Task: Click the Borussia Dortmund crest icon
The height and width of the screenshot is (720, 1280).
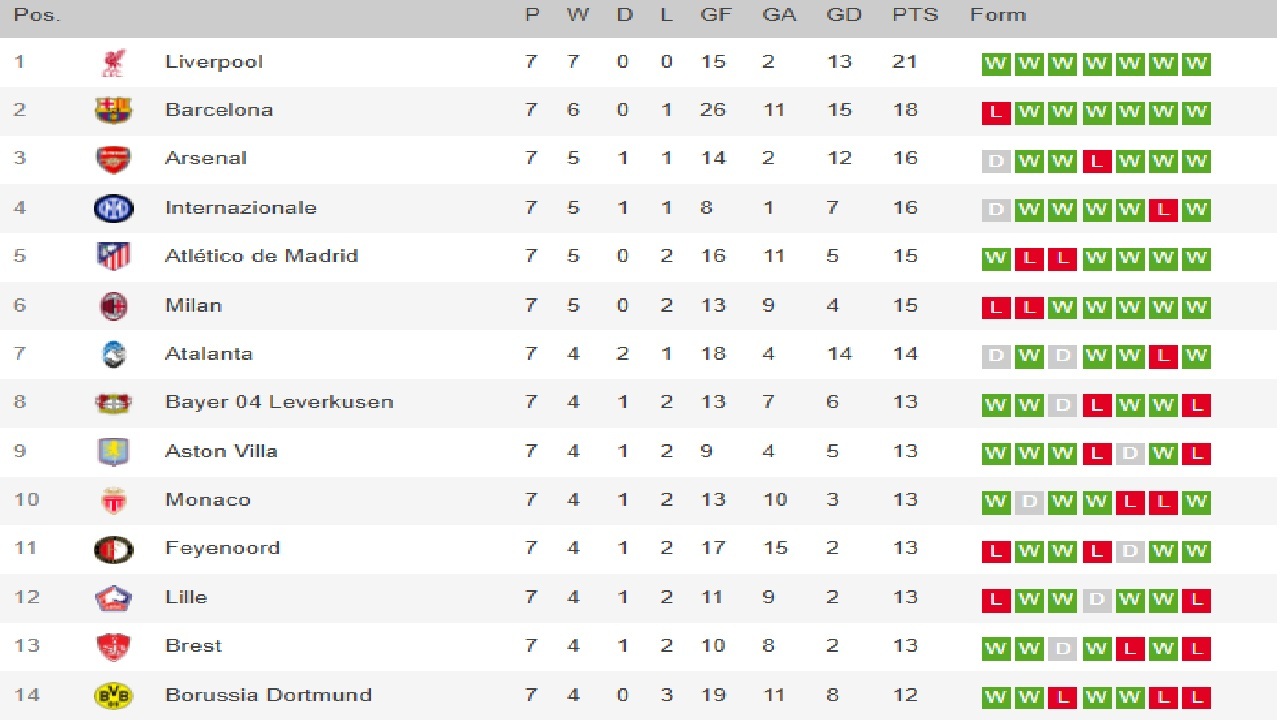Action: (x=113, y=696)
